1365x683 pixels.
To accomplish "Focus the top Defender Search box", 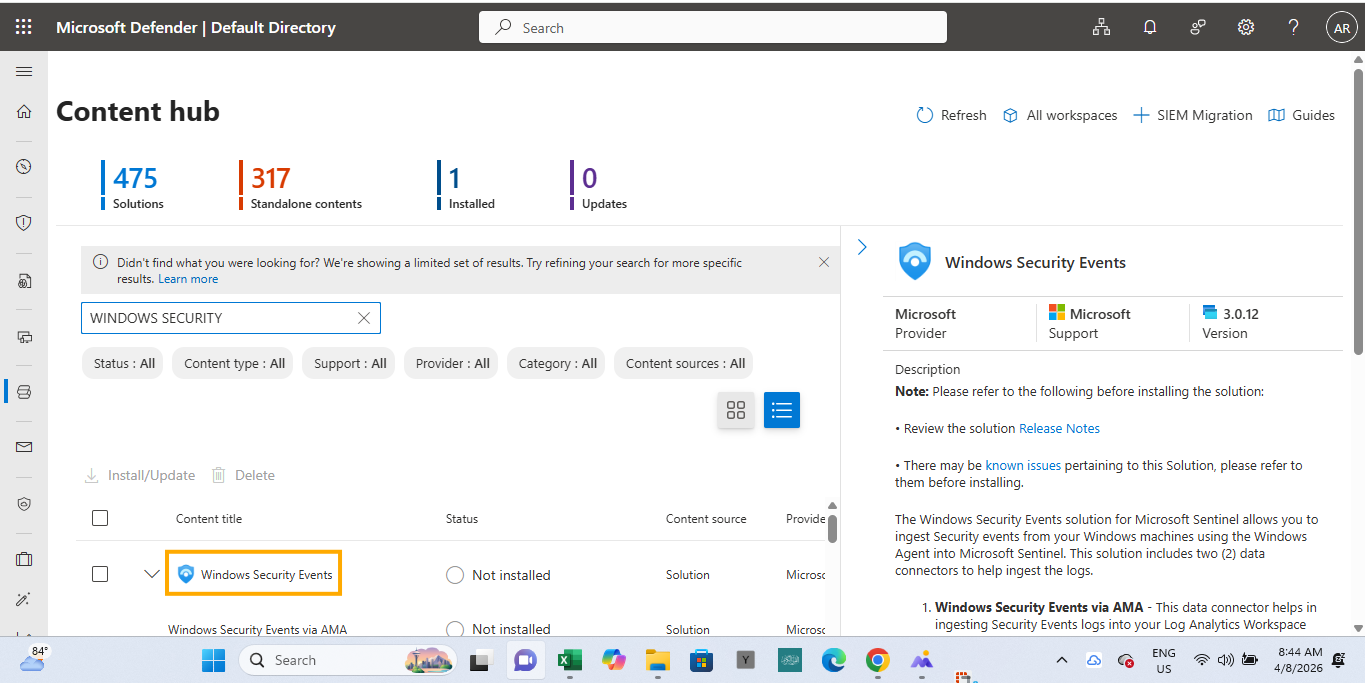I will (713, 27).
